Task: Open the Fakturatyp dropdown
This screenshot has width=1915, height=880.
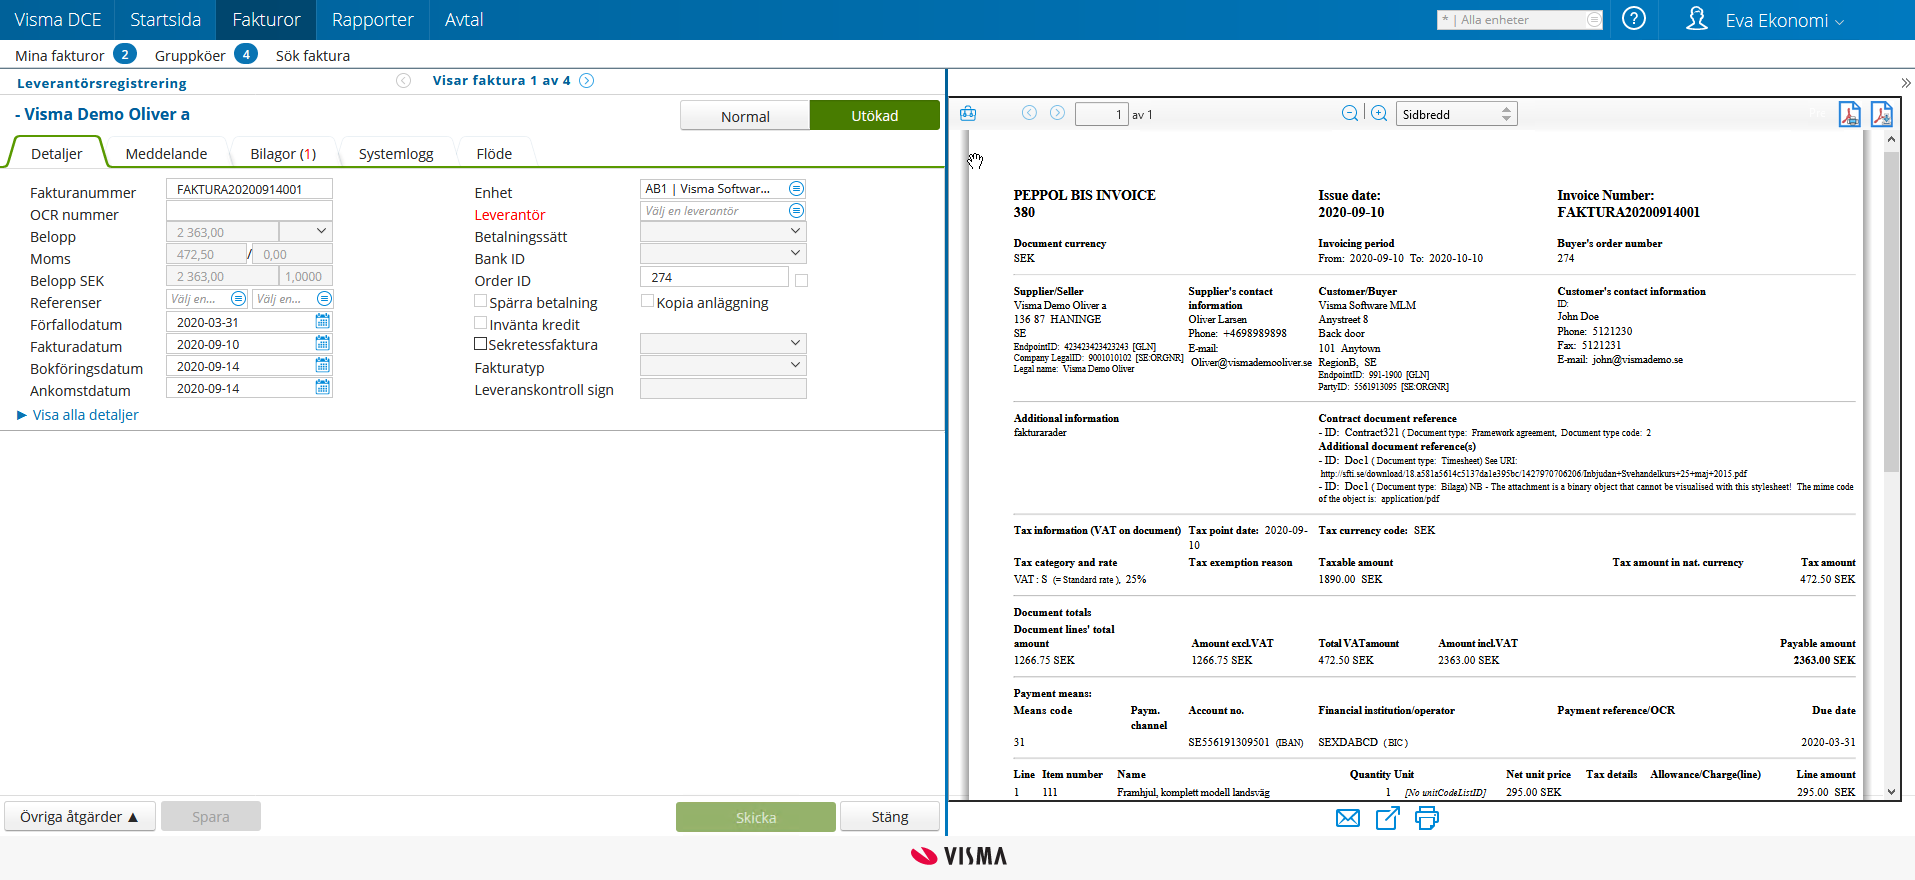Action: 723,366
